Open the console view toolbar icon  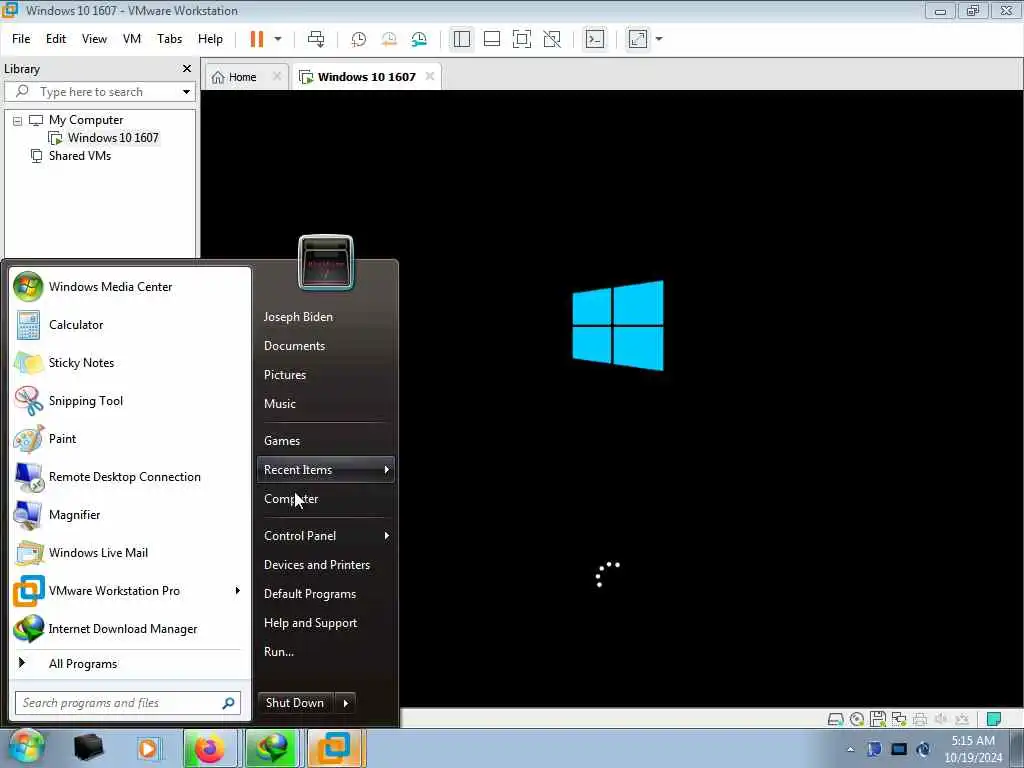coord(595,39)
